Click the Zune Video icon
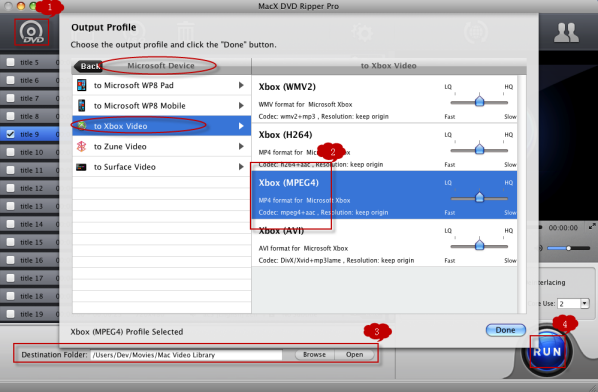Viewport: 598px width, 392px height. (81, 146)
